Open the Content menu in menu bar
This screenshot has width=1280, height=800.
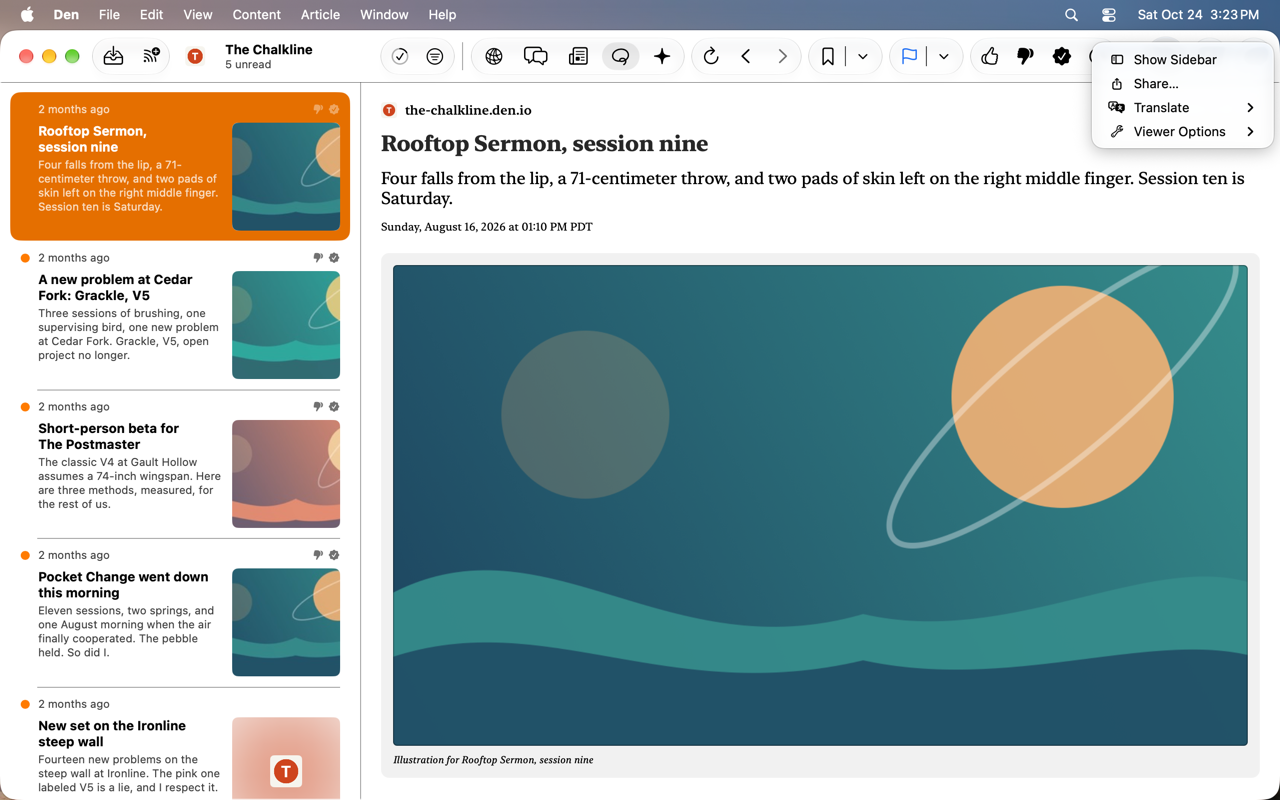point(256,15)
